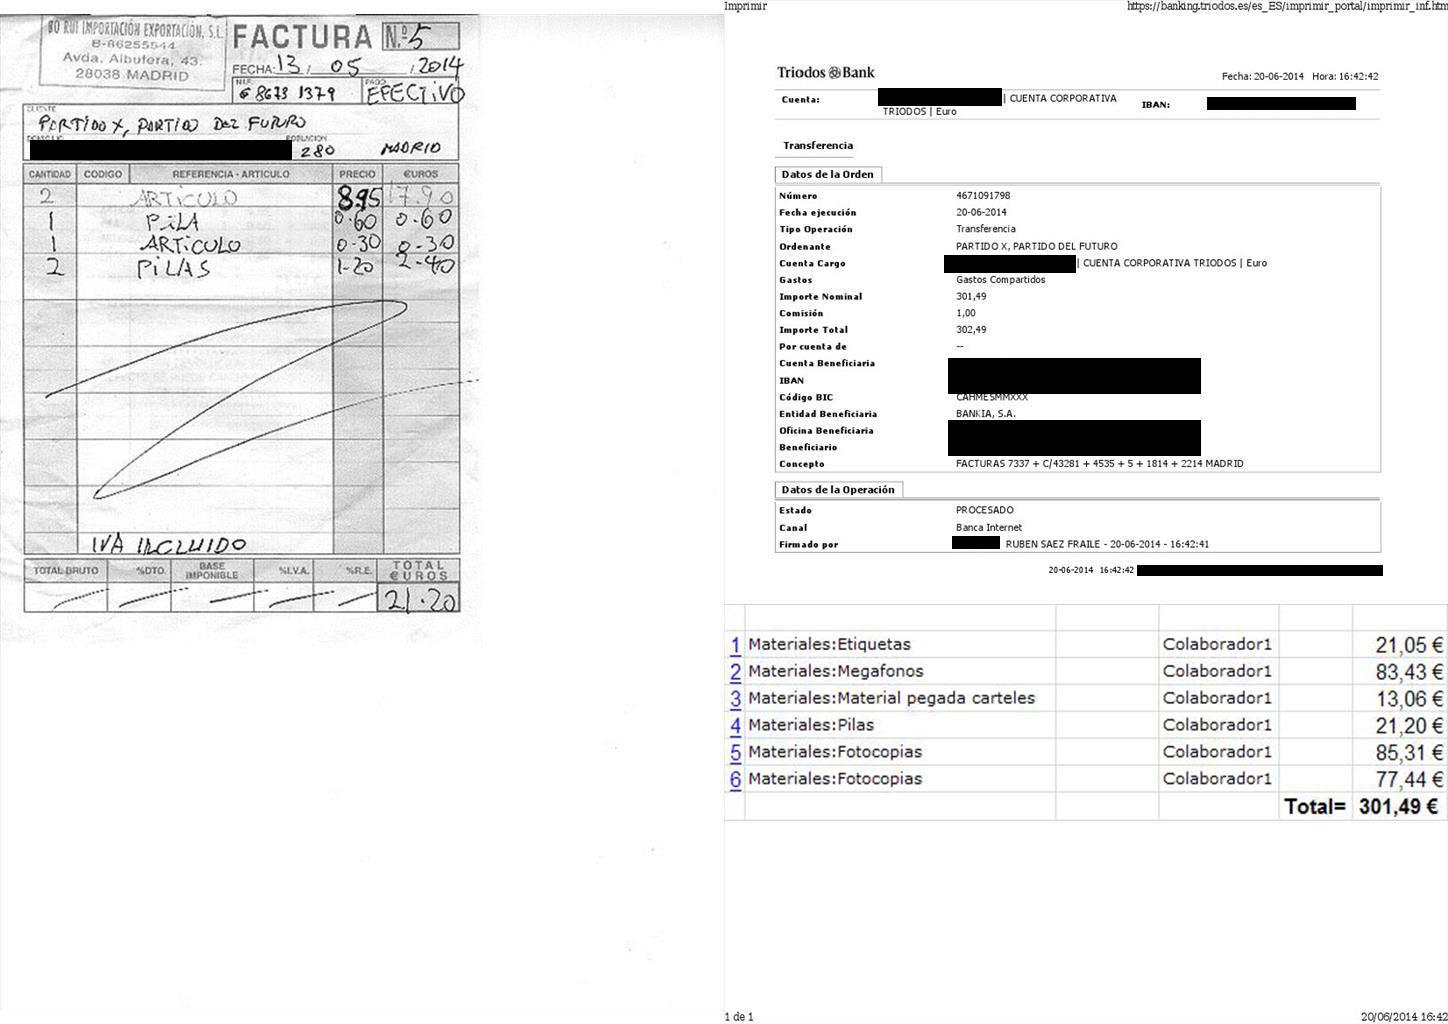Click the handwritten MADRID on invoice
1448x1024 pixels.
click(411, 148)
